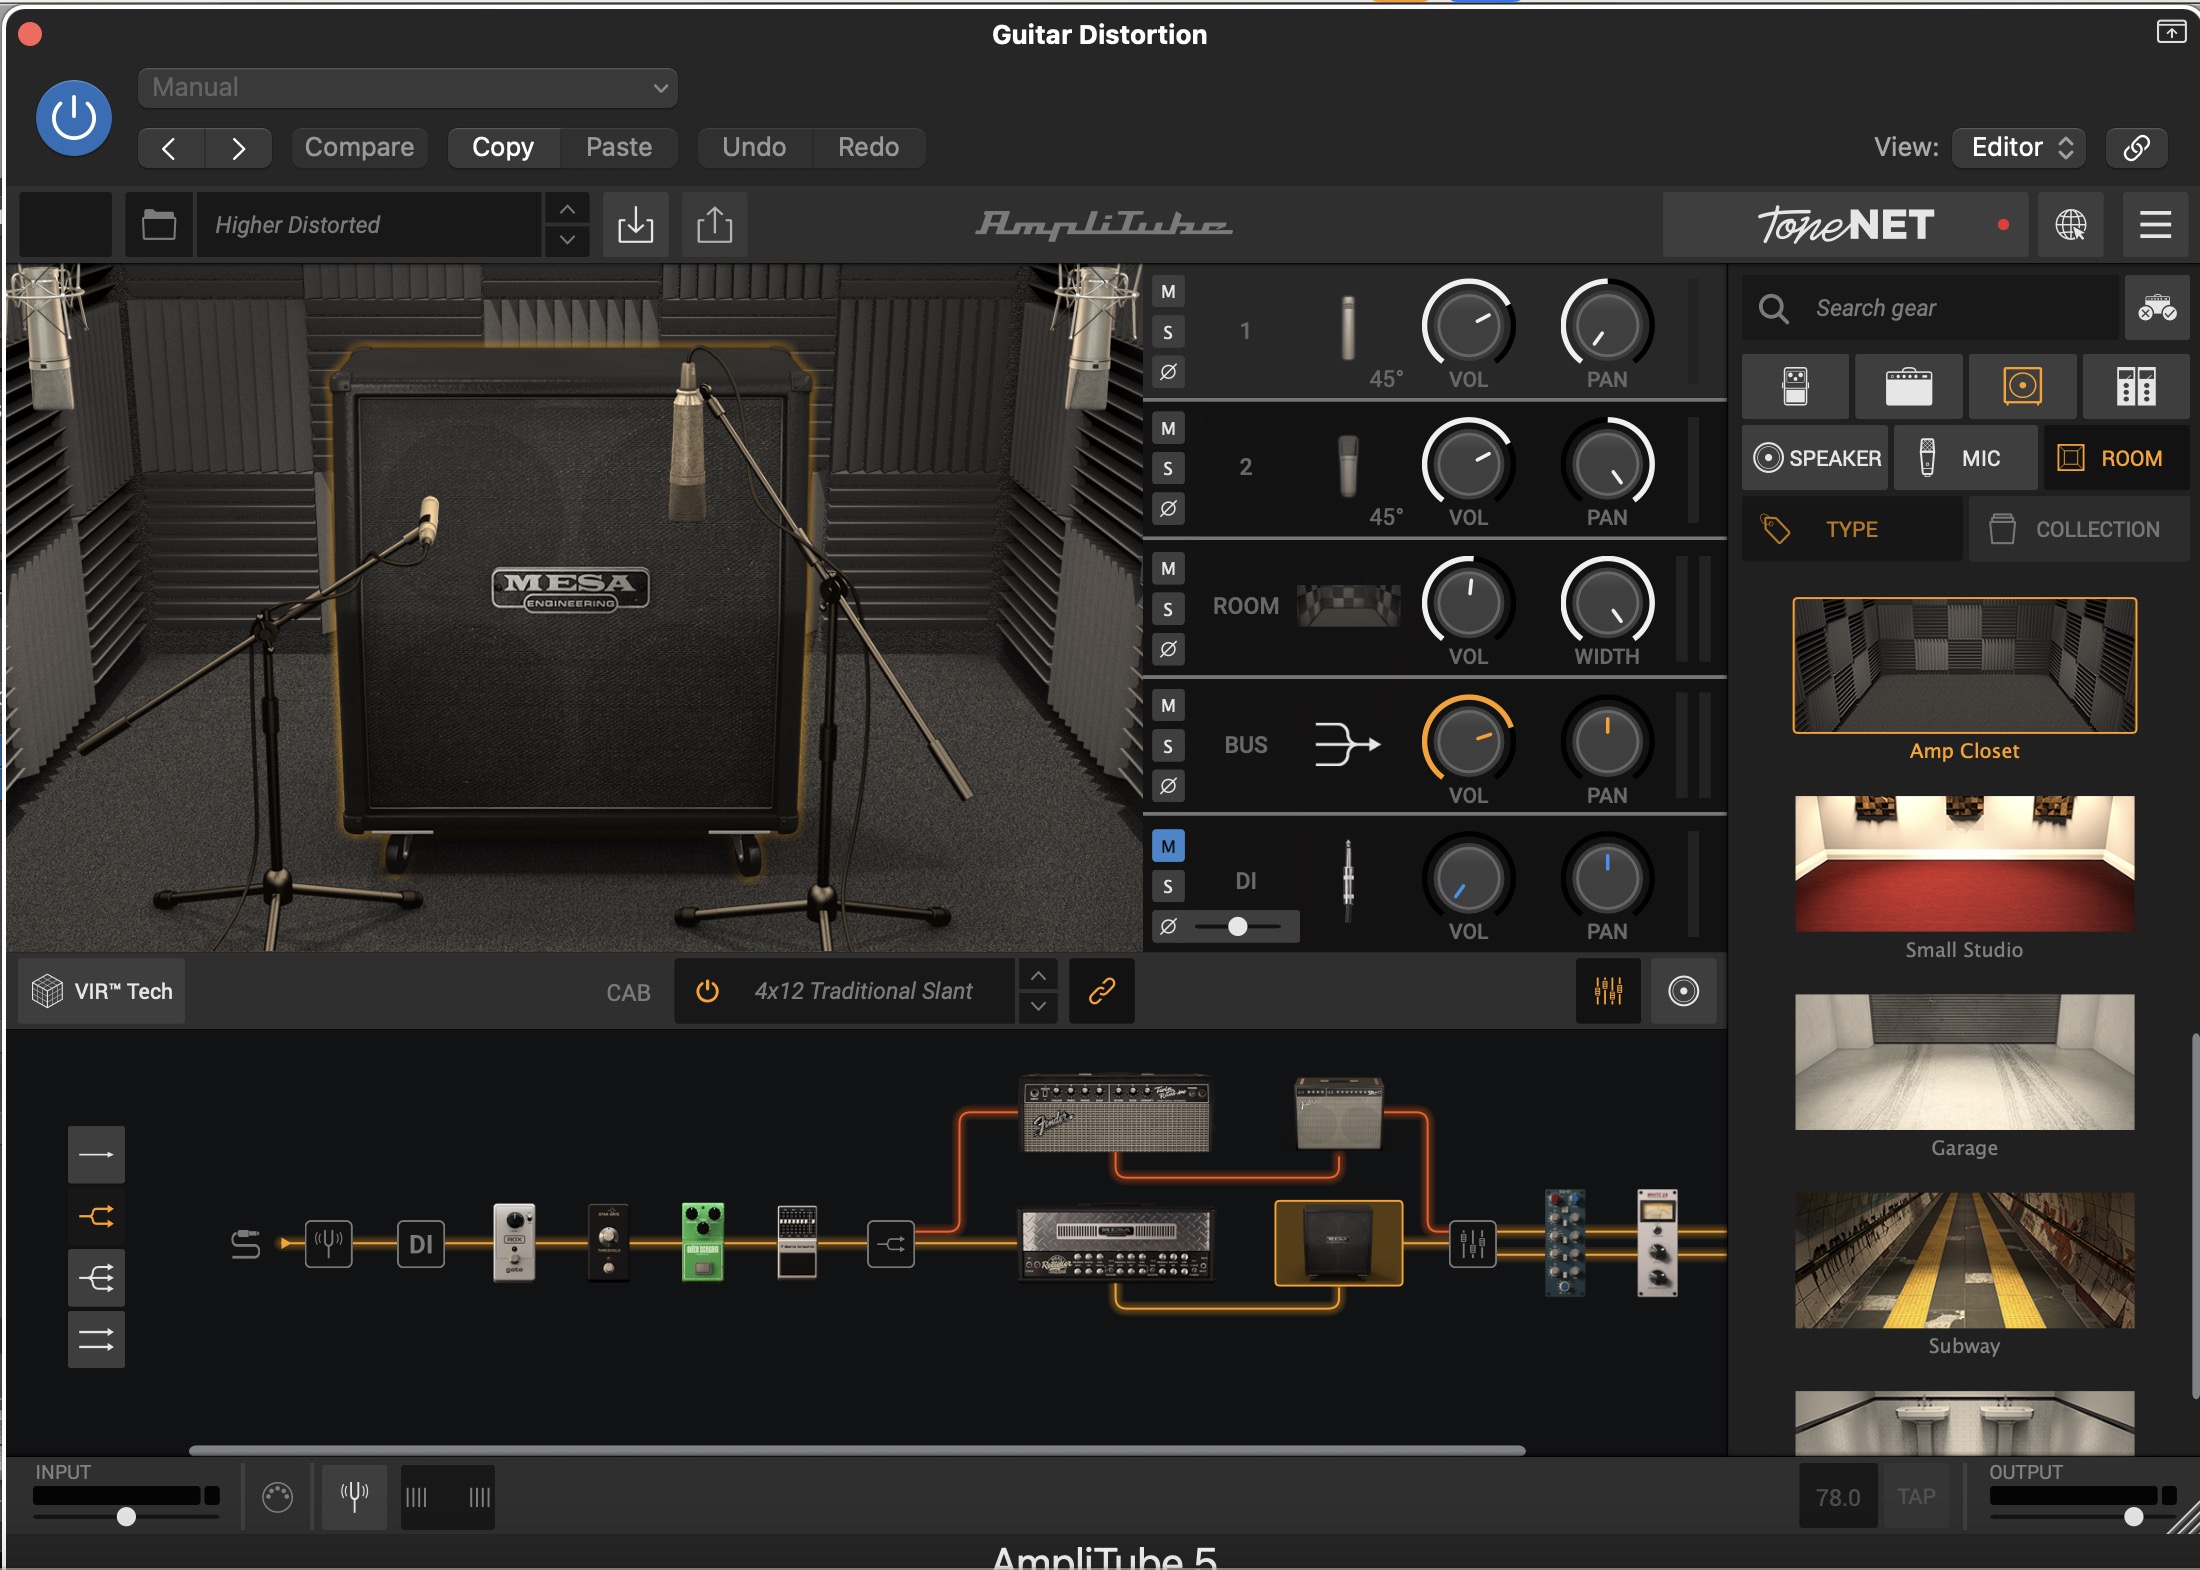
Task: Click the VIR Tech button
Action: (102, 991)
